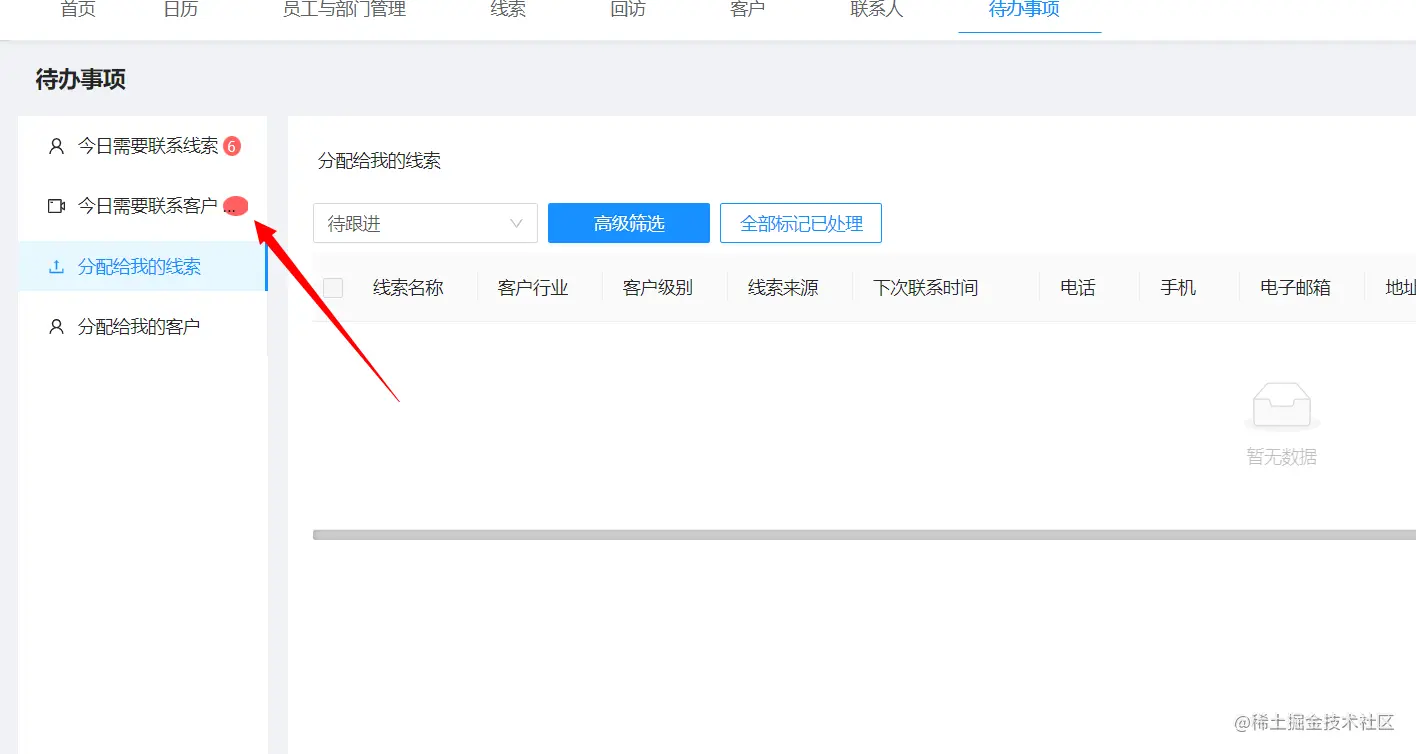Click the 电话 column header
Image resolution: width=1416 pixels, height=754 pixels.
1078,288
